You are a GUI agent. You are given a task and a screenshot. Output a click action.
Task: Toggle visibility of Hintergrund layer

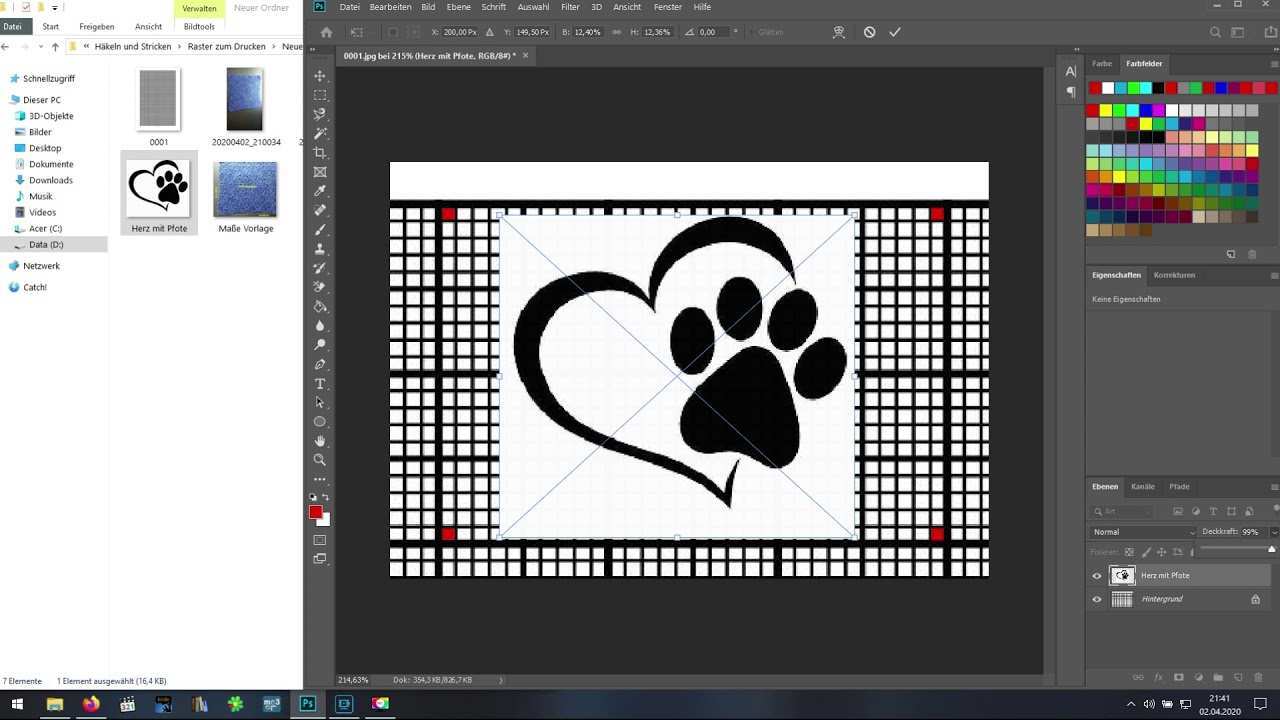(x=1097, y=599)
